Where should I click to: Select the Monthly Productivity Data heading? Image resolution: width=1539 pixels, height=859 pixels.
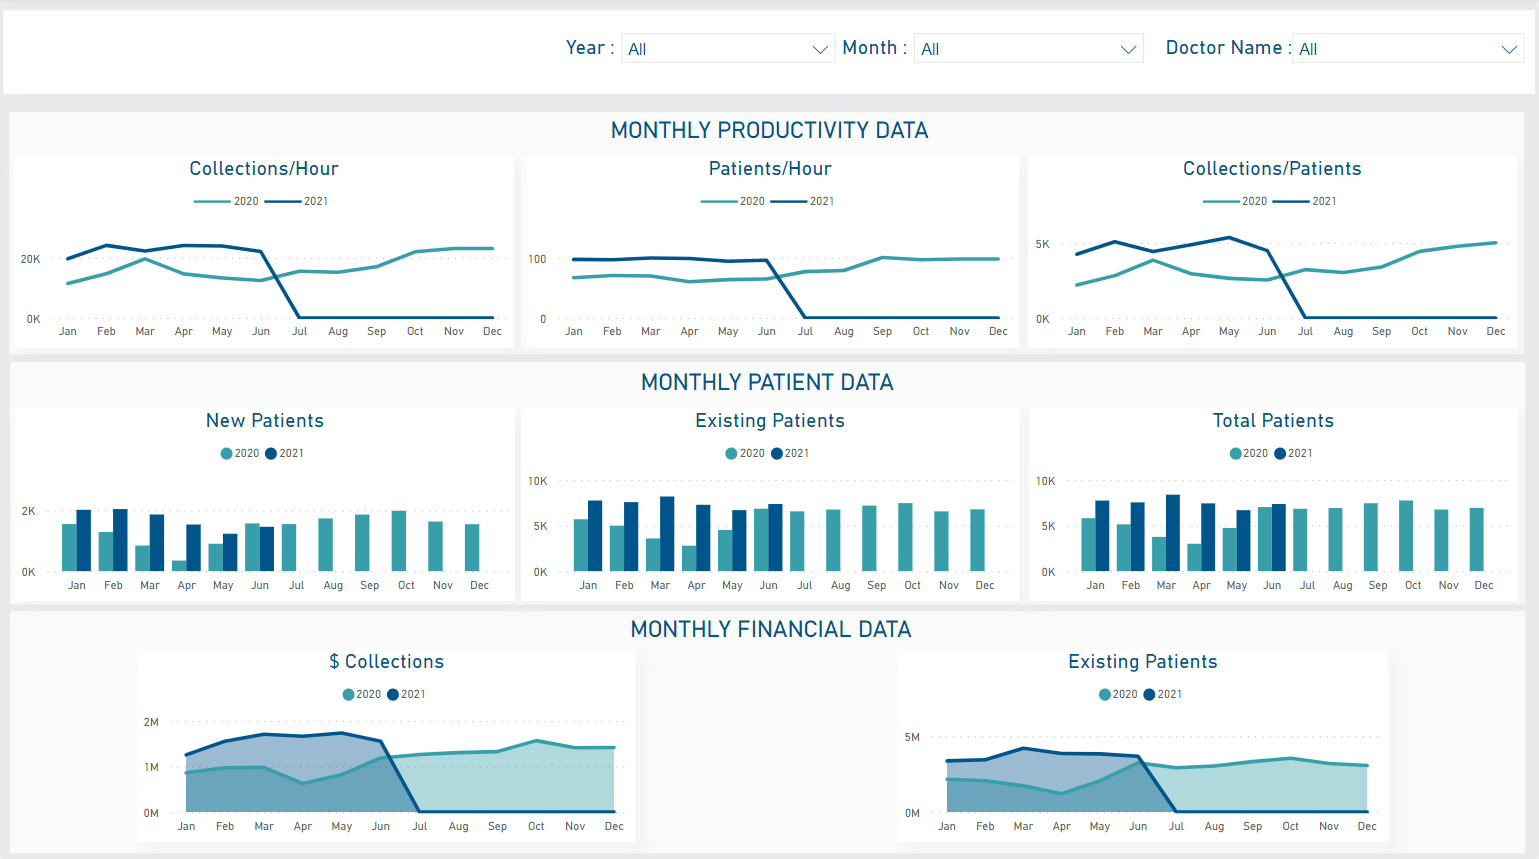tap(769, 131)
